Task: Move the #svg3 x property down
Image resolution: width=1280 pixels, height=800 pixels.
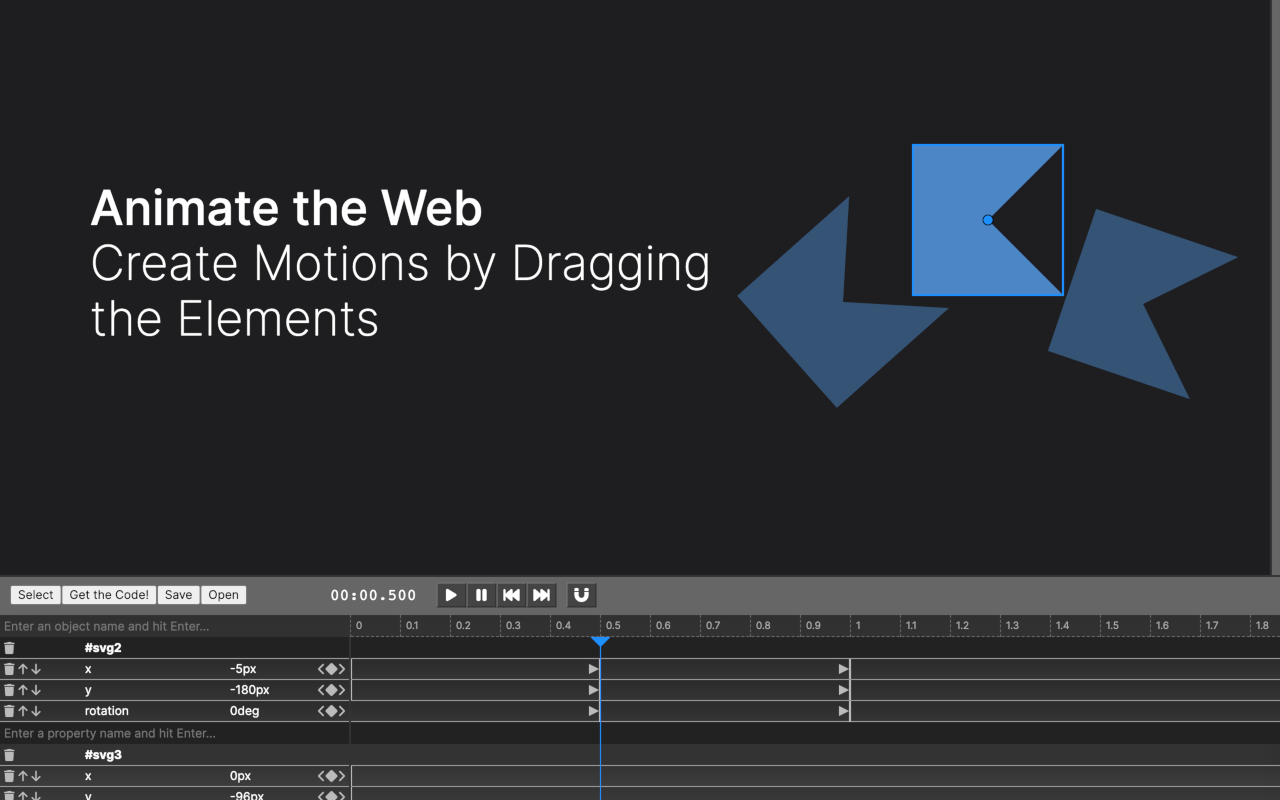Action: [36, 776]
